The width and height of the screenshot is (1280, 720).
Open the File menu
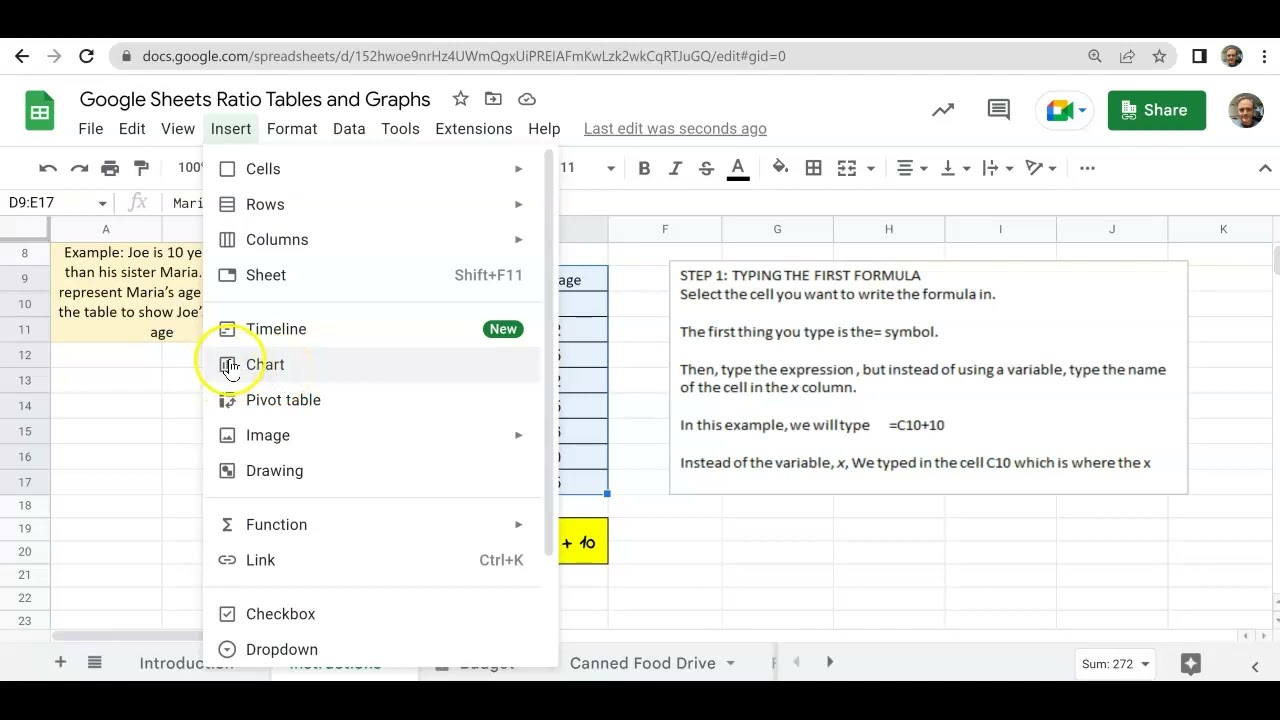click(91, 128)
